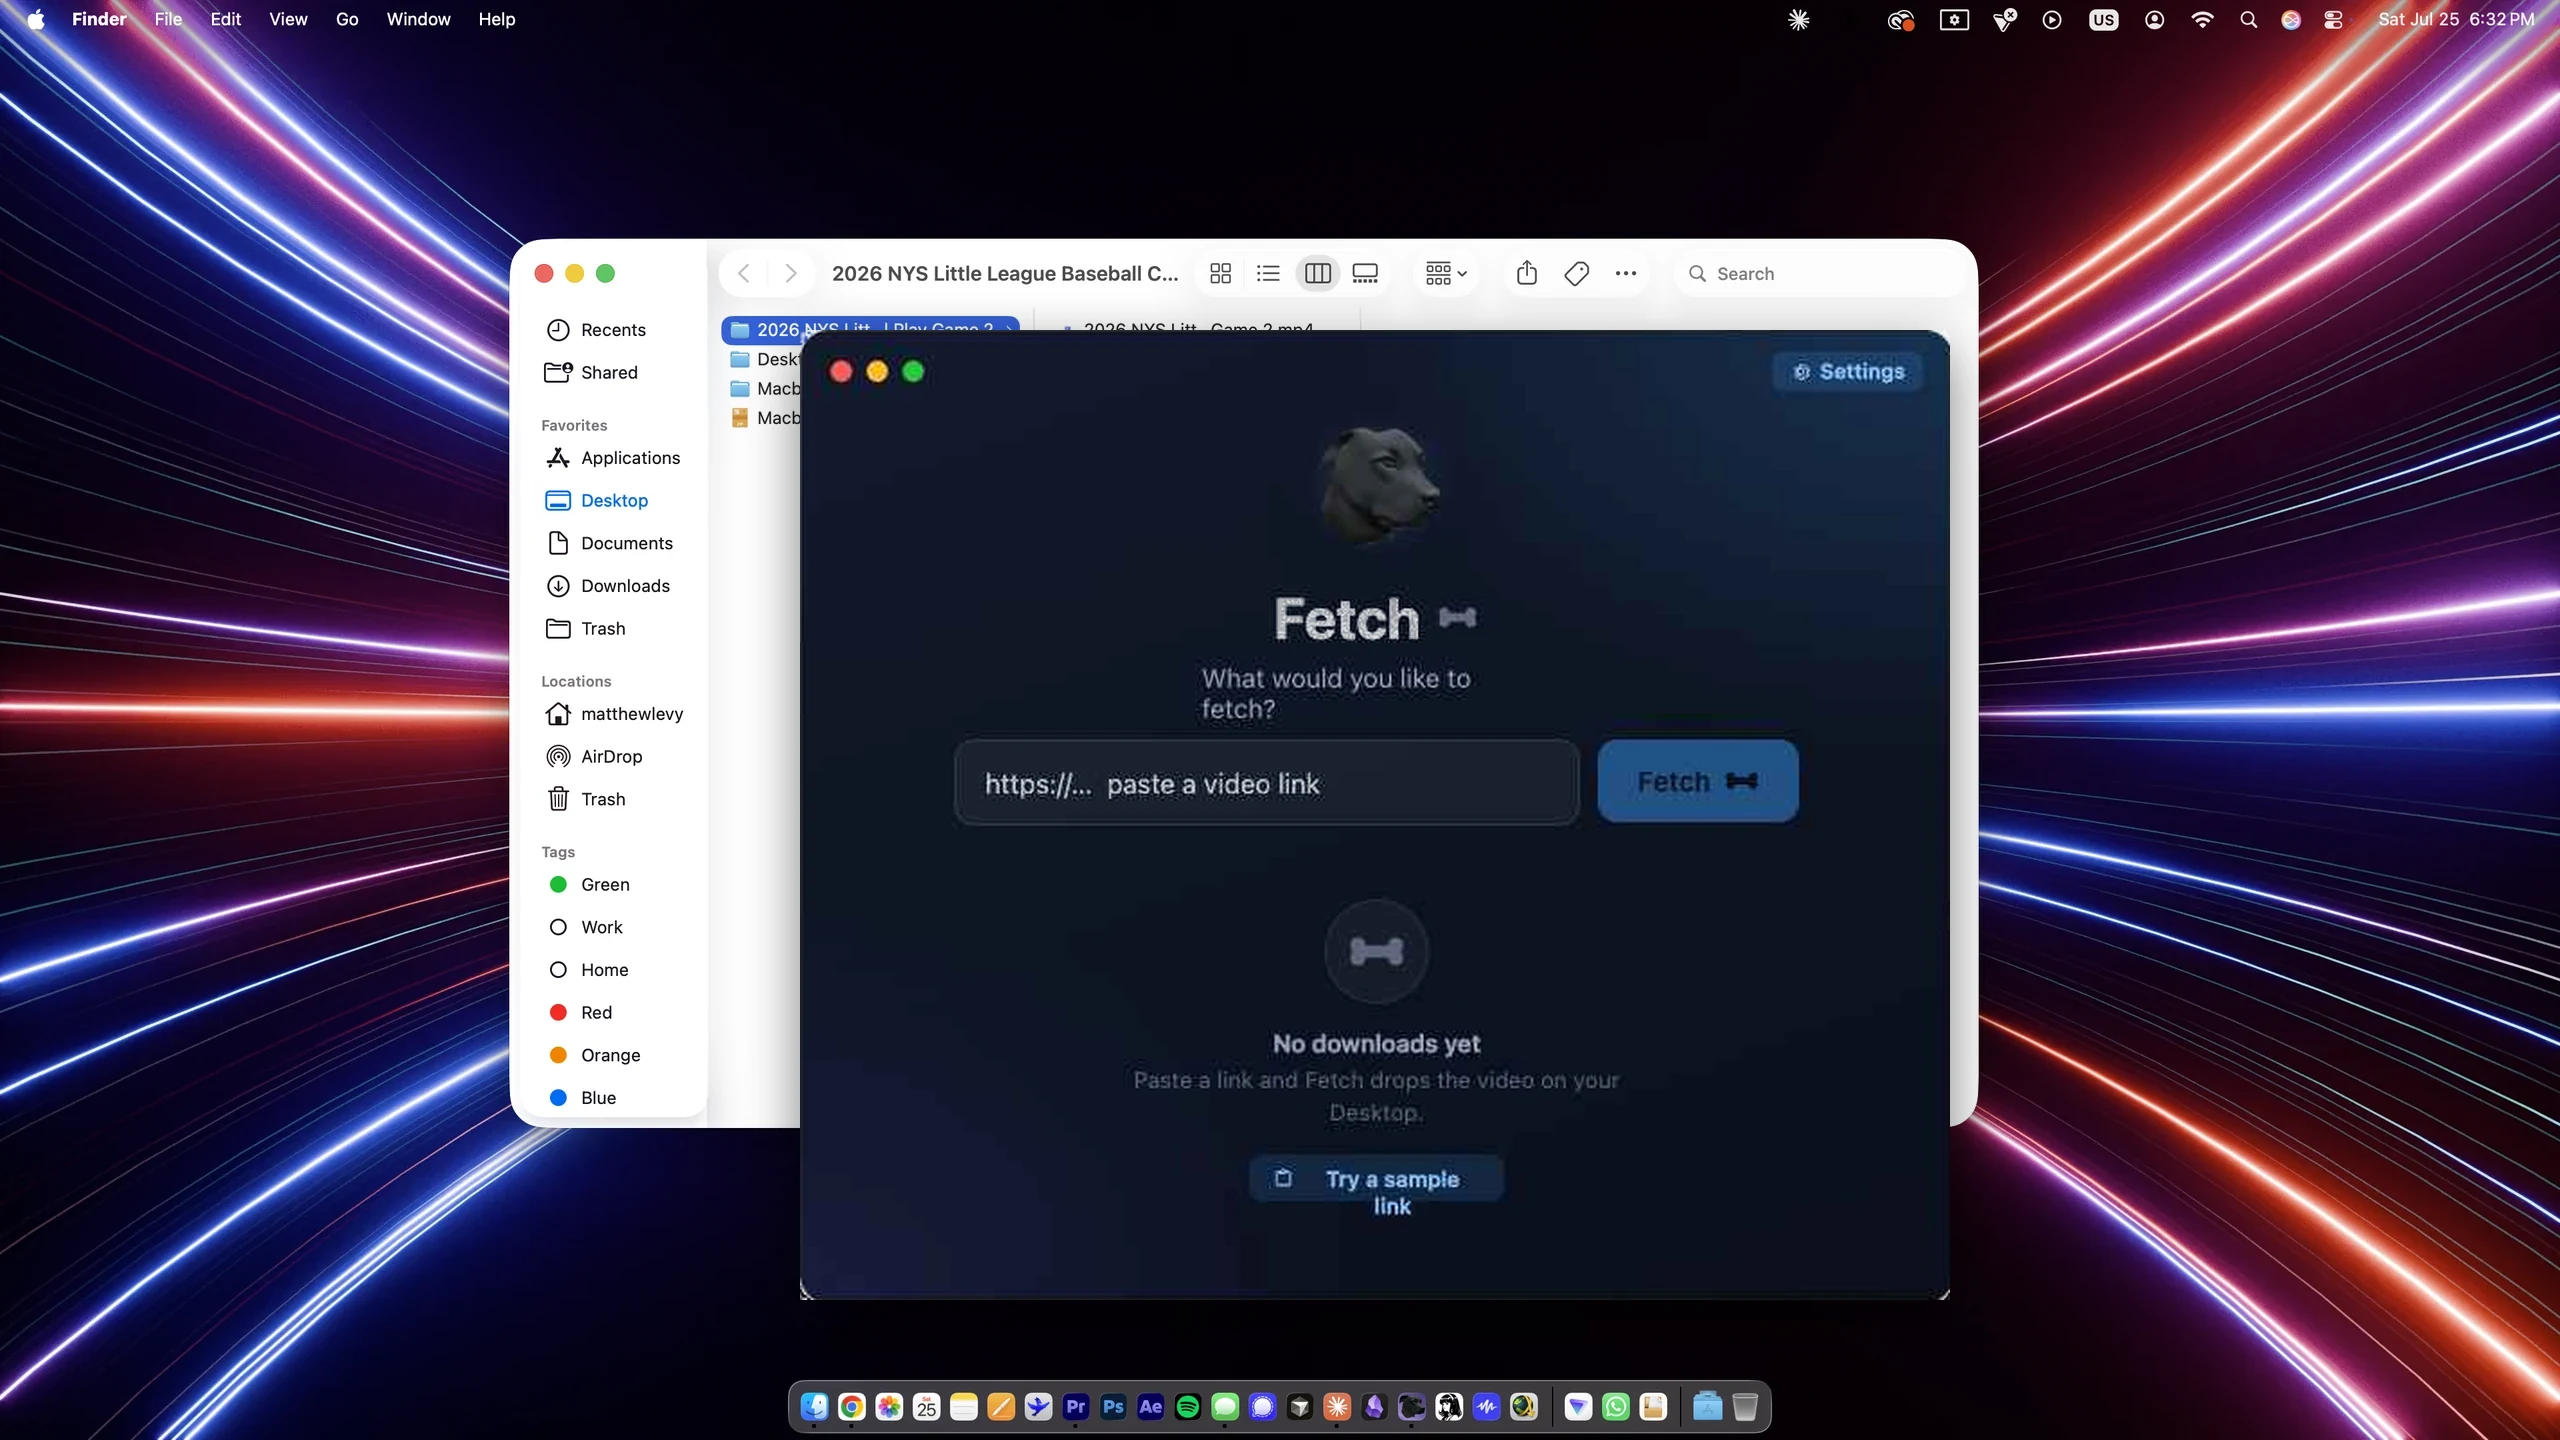Screen dimensions: 2560x1440
Task: Go back in the Finder window
Action: click(744, 273)
